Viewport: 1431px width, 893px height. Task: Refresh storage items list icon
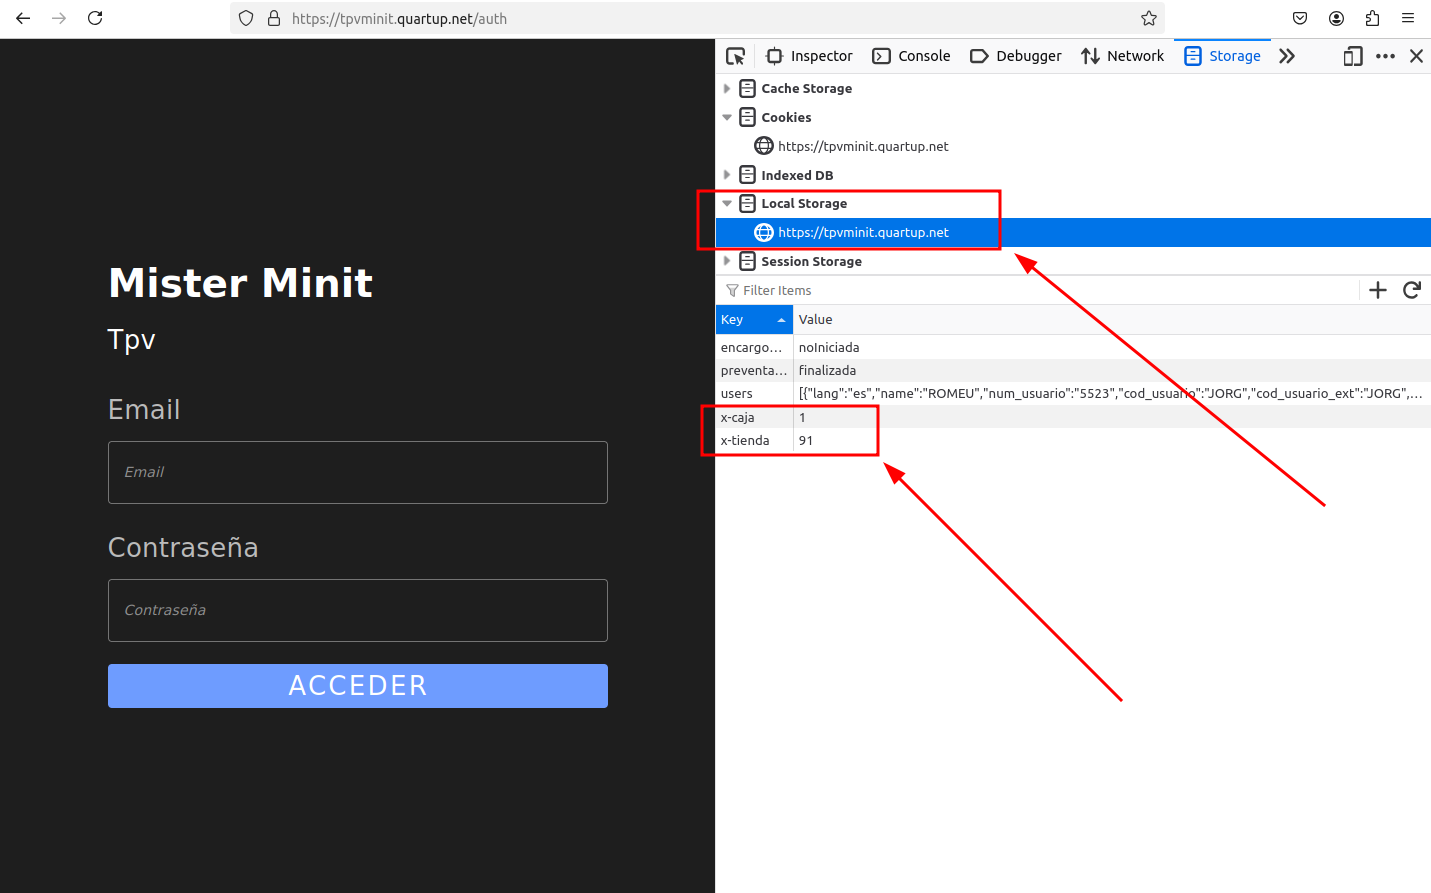click(1412, 290)
